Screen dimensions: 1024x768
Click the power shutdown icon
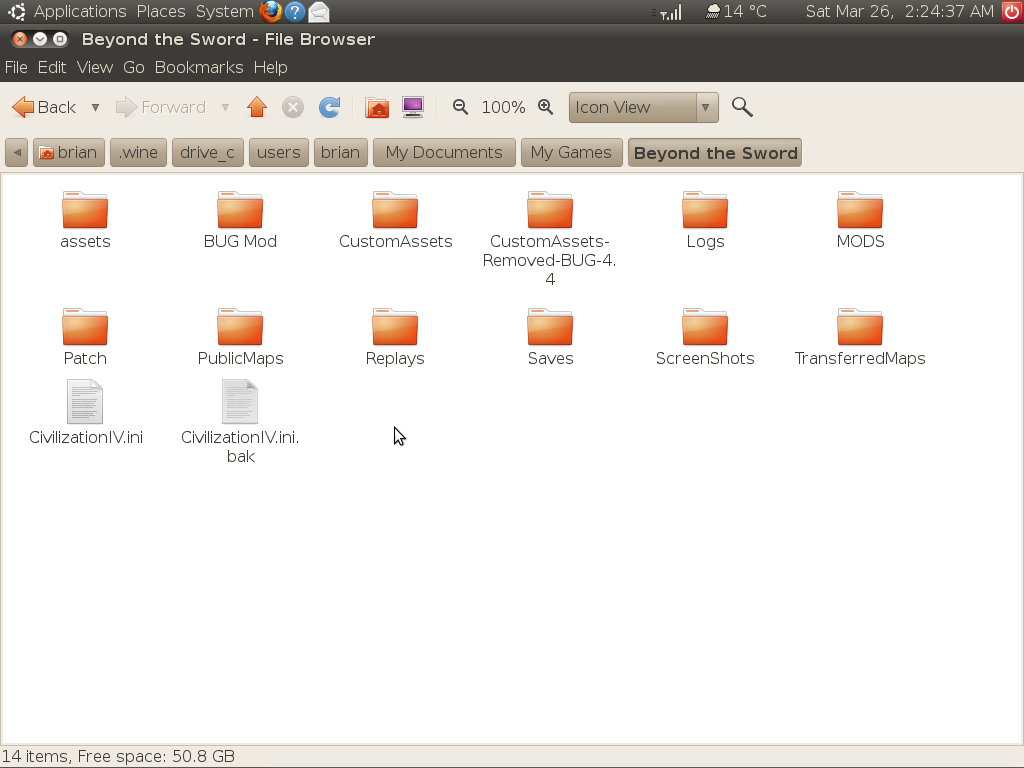1012,12
